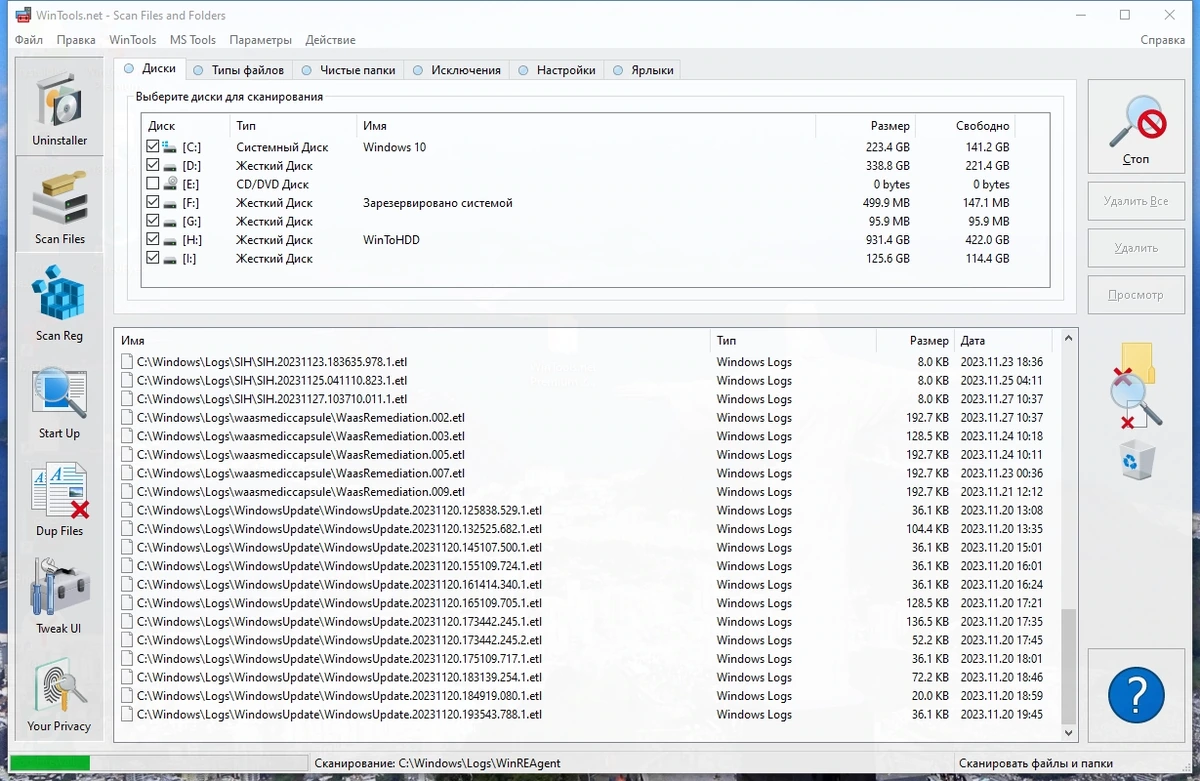This screenshot has width=1200, height=781.
Task: Switch to the Исключения tab
Action: (x=457, y=70)
